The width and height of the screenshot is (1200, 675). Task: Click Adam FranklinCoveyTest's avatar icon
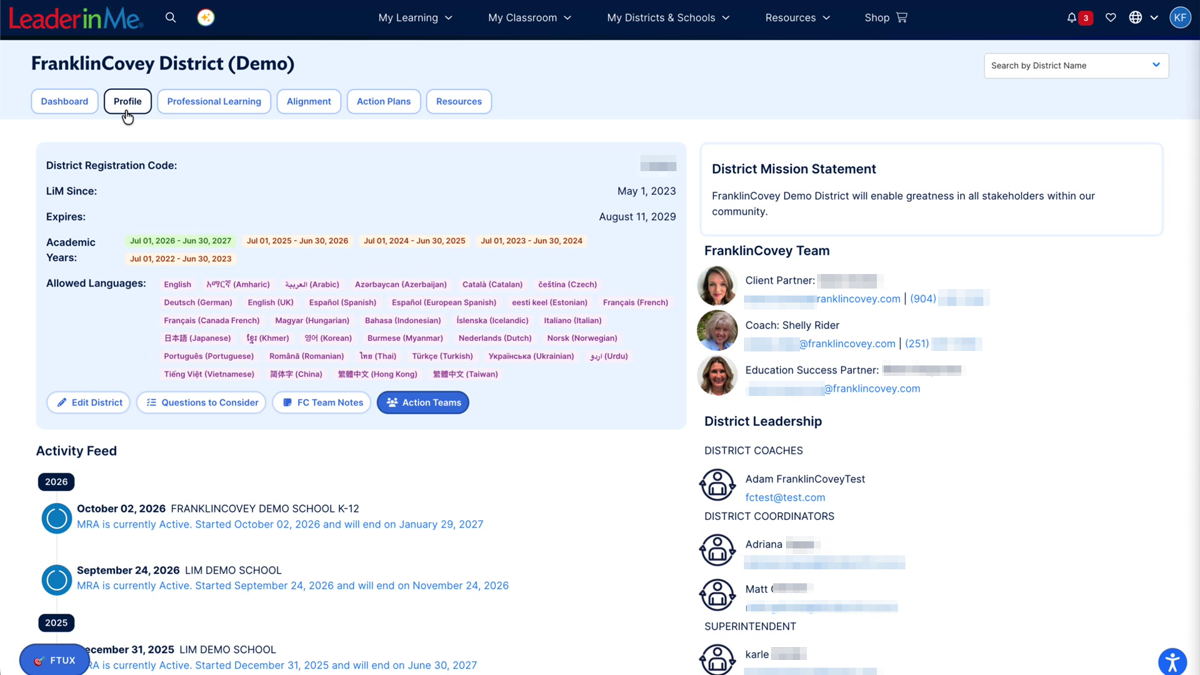pyautogui.click(x=717, y=485)
